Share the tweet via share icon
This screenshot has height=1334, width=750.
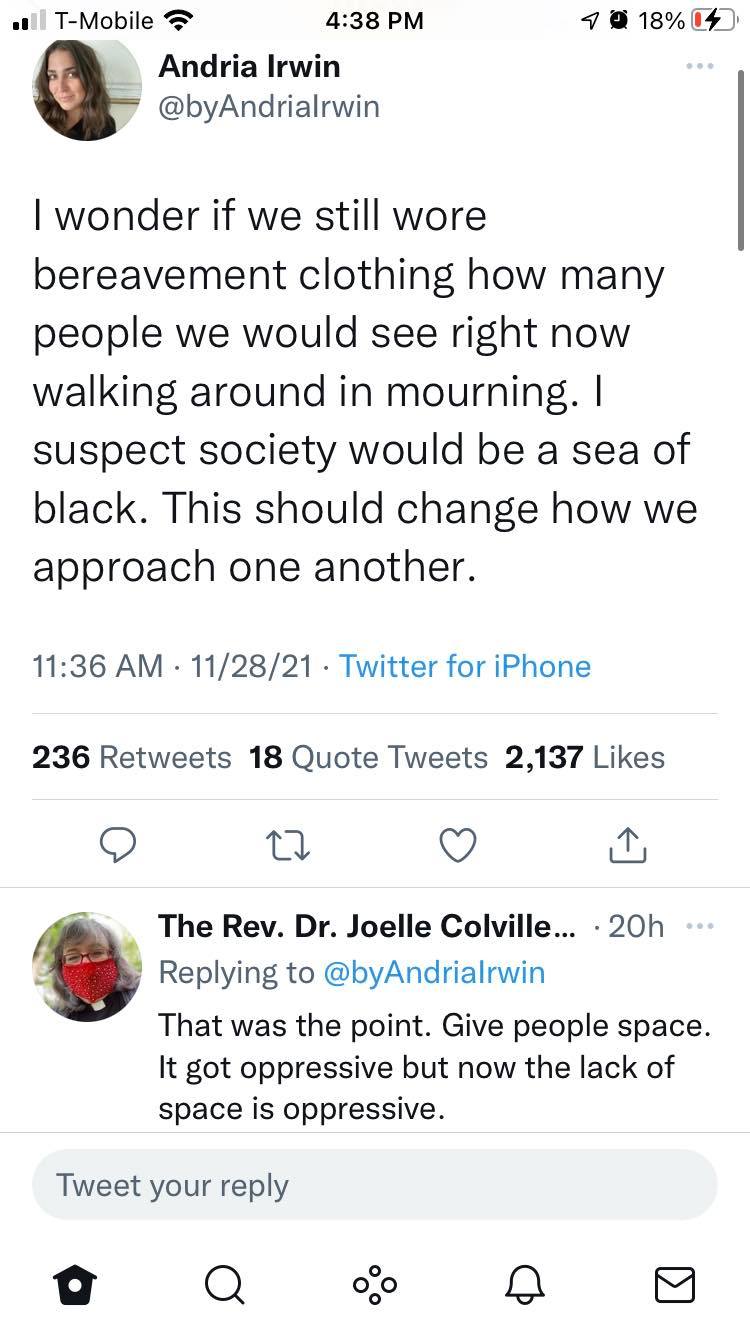[628, 846]
